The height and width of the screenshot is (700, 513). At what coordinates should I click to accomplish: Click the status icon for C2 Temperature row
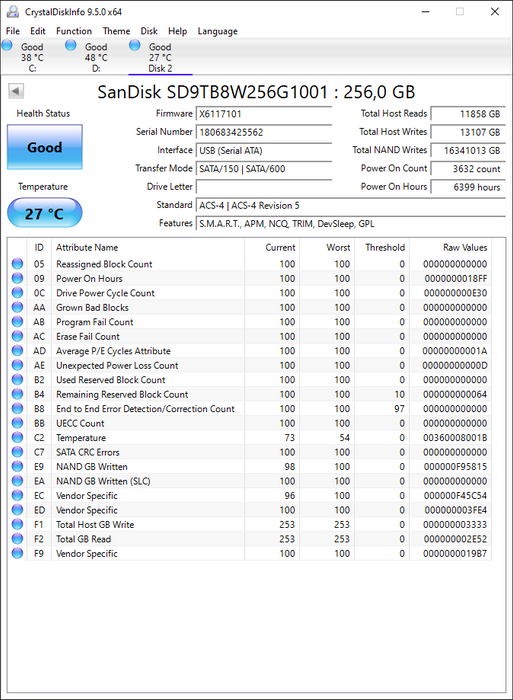tap(17, 437)
